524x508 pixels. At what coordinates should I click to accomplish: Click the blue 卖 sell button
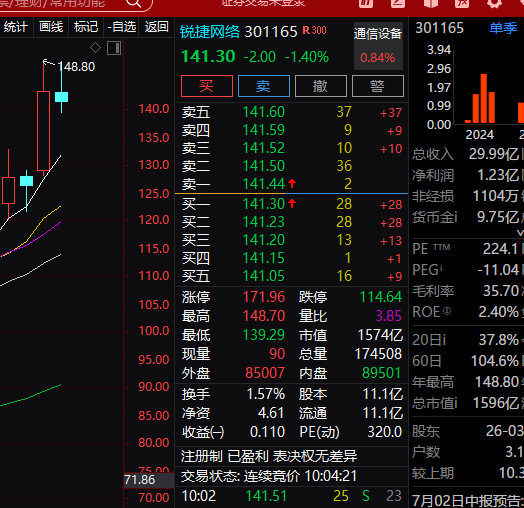tap(264, 86)
